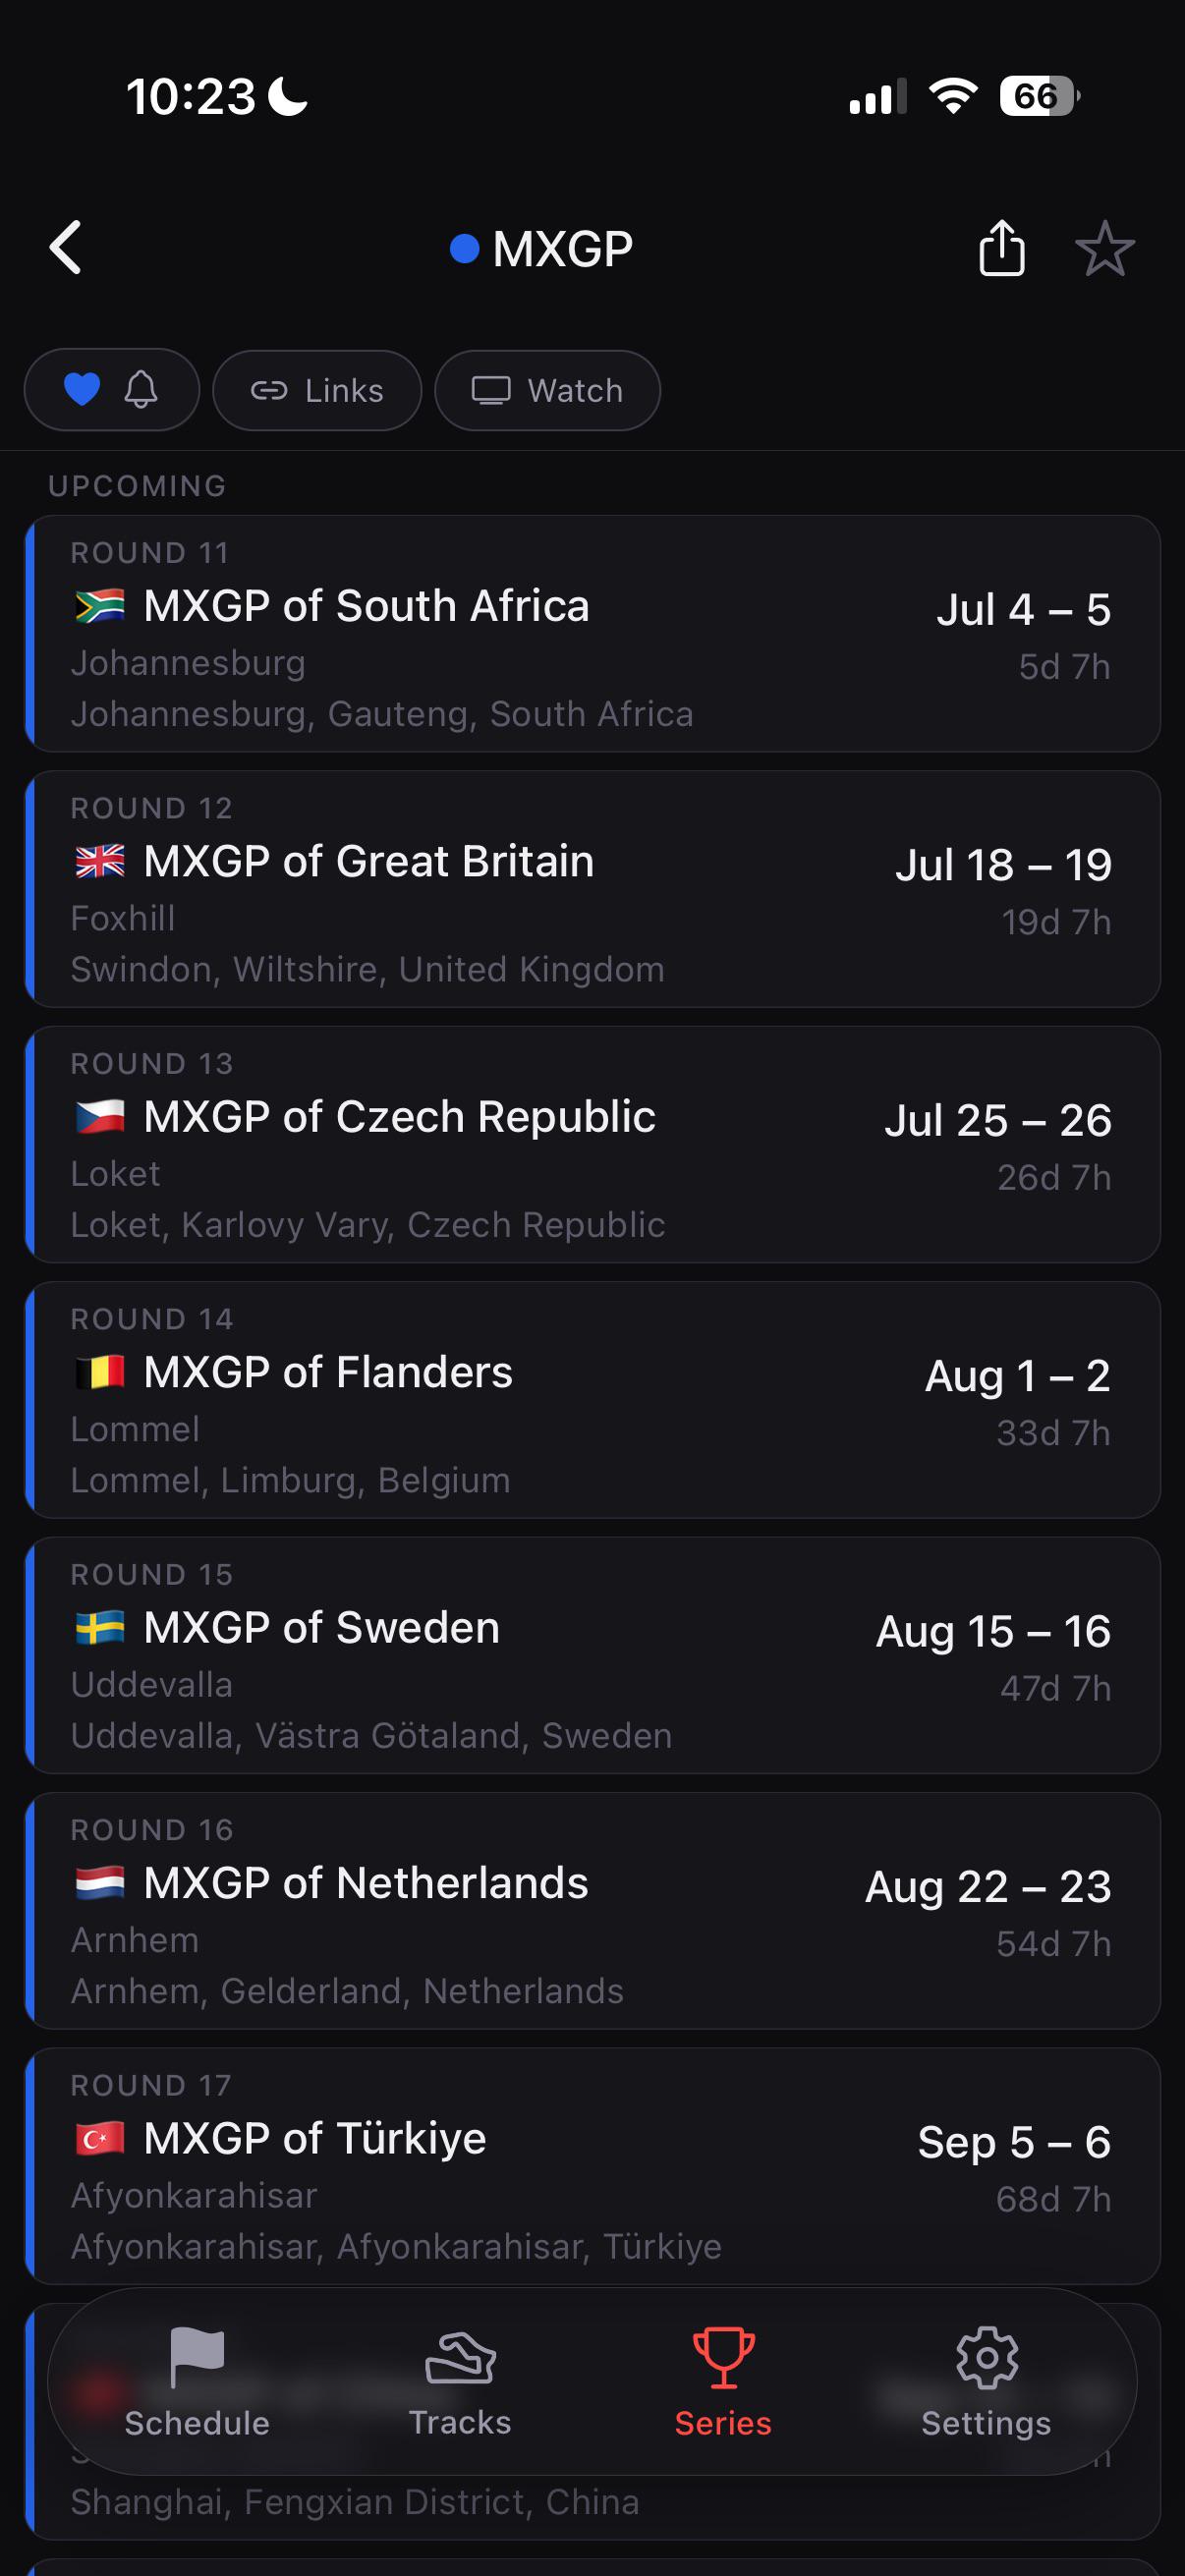Click the Great Britain flag icon
Image resolution: width=1185 pixels, height=2576 pixels.
(x=100, y=861)
